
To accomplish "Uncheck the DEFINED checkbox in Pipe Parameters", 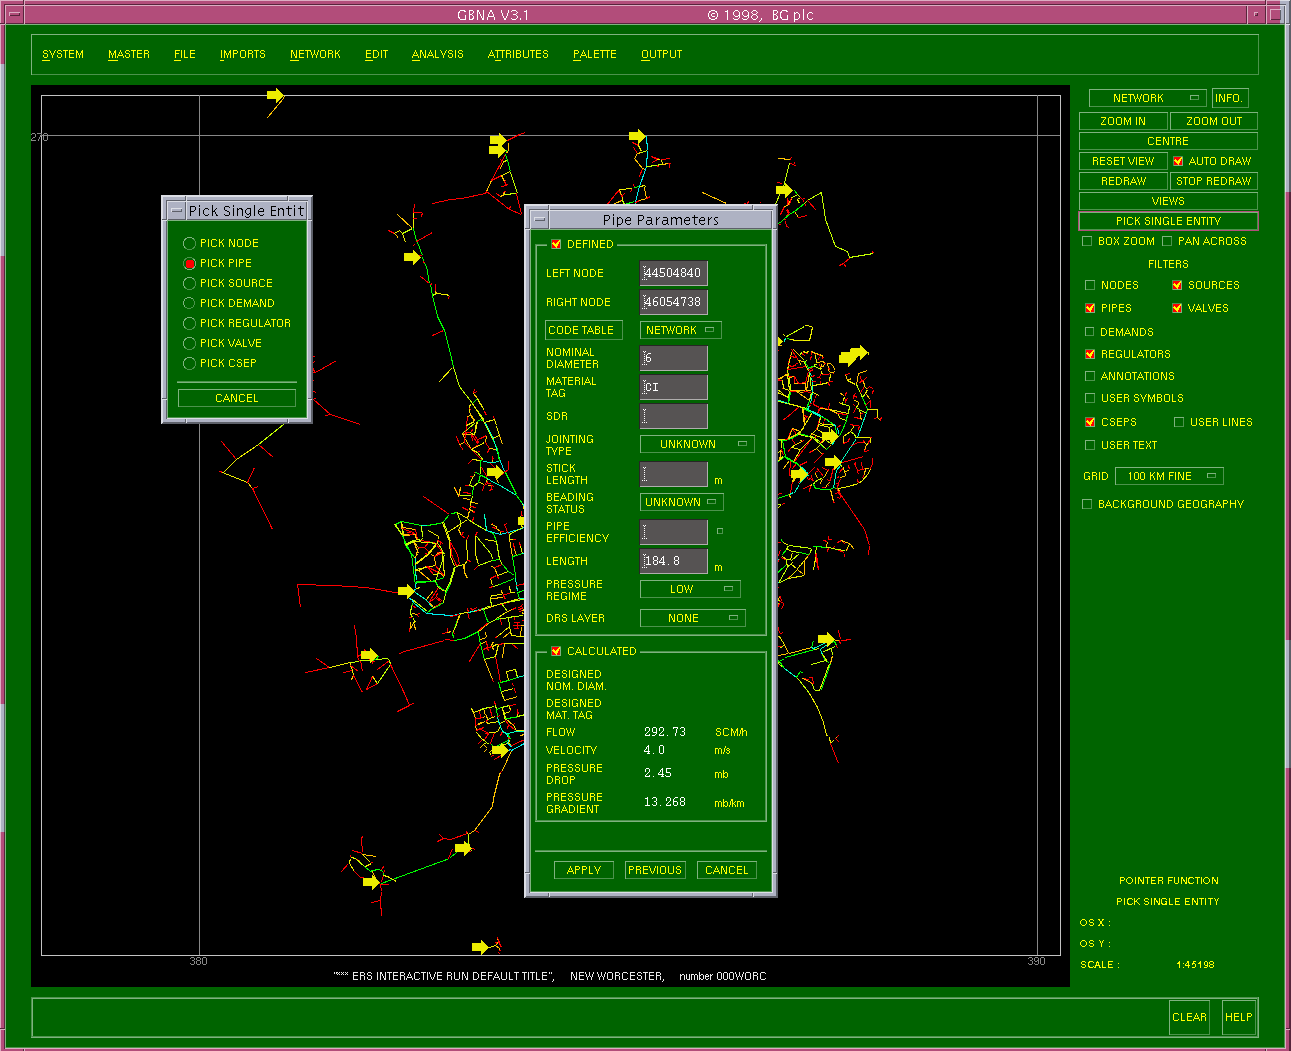I will 556,244.
